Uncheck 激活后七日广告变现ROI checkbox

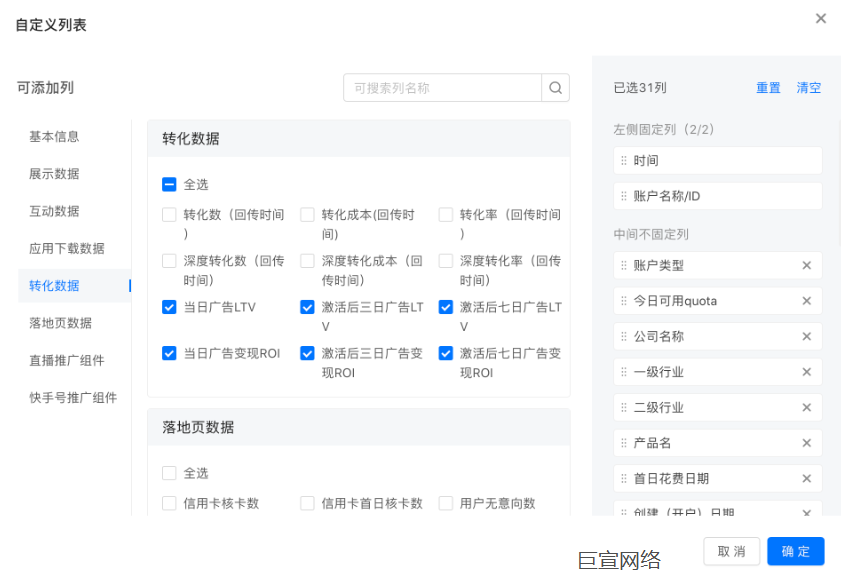pyautogui.click(x=446, y=353)
